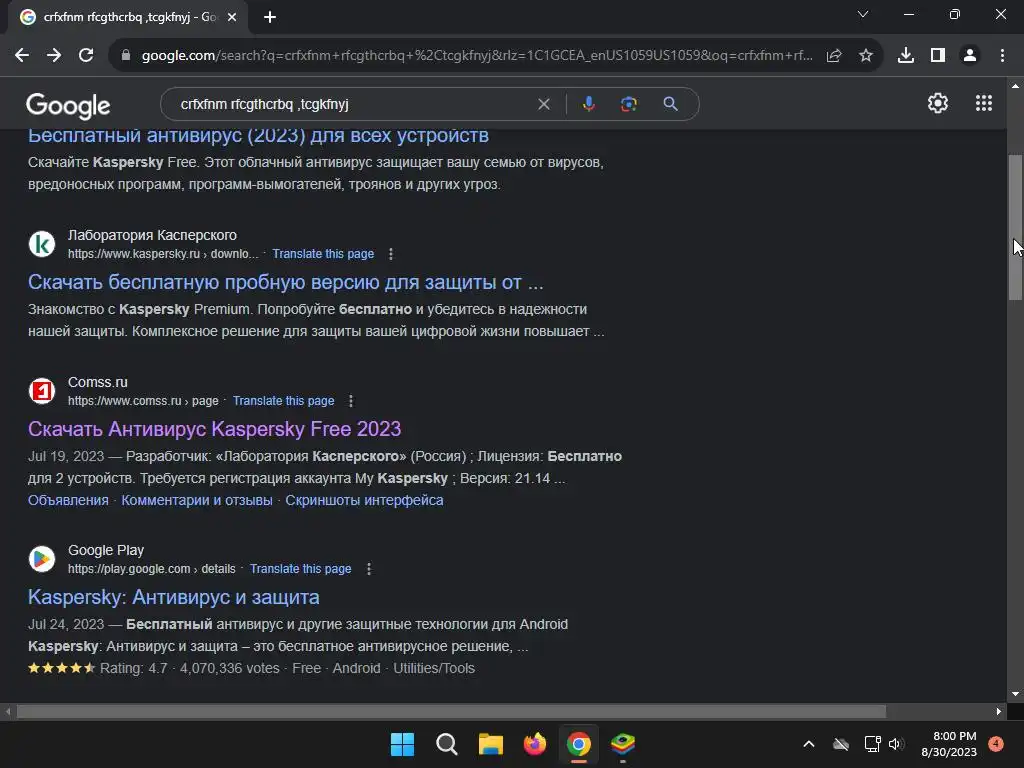Click the Kaspersky site favicon

[42, 244]
